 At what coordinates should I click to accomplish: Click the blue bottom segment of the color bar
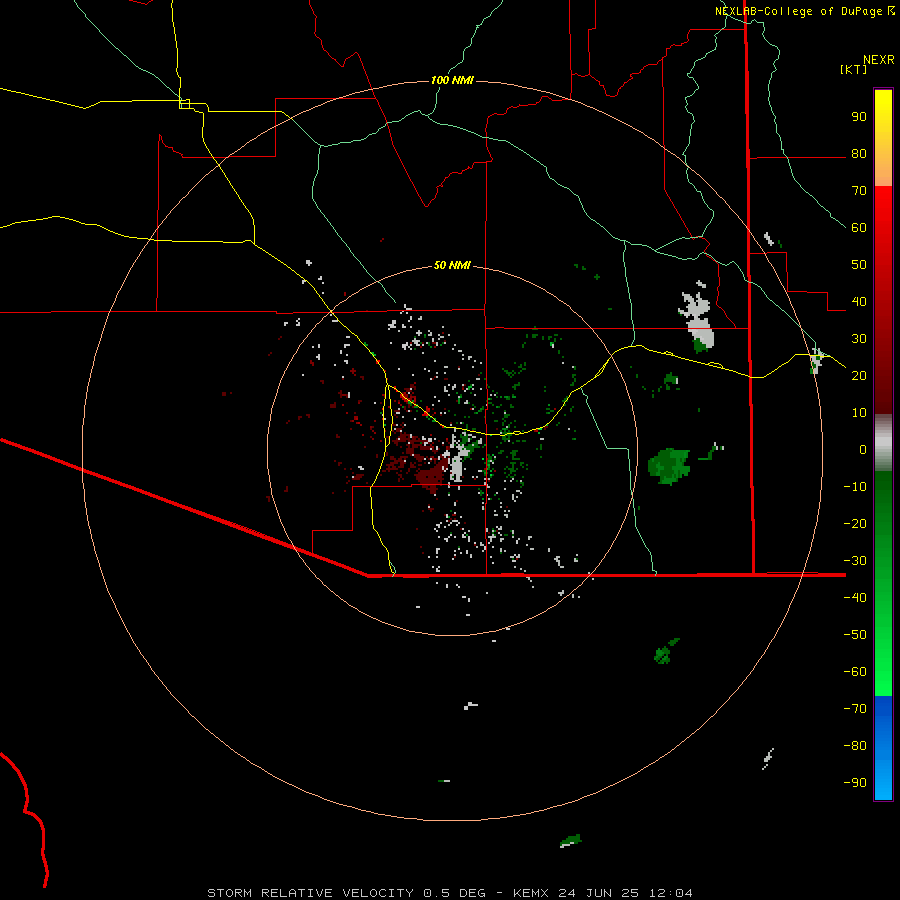(883, 748)
